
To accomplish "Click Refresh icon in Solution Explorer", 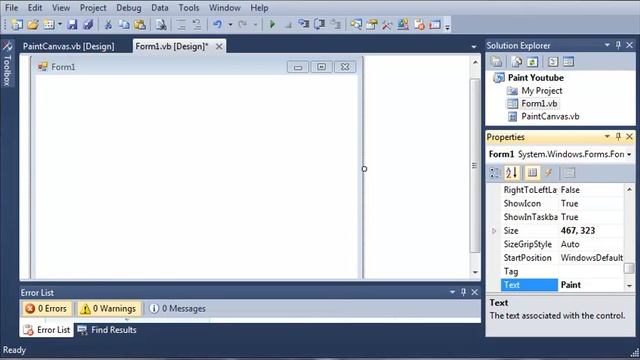I will click(x=532, y=62).
